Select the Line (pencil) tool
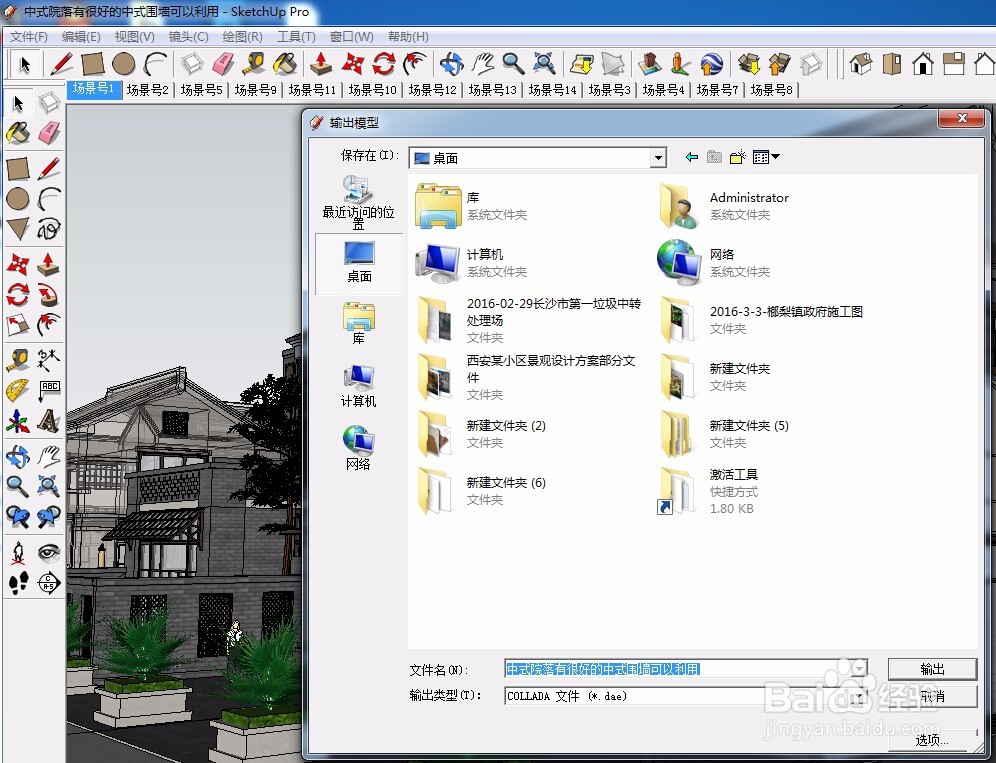This screenshot has height=763, width=996. [x=50, y=168]
